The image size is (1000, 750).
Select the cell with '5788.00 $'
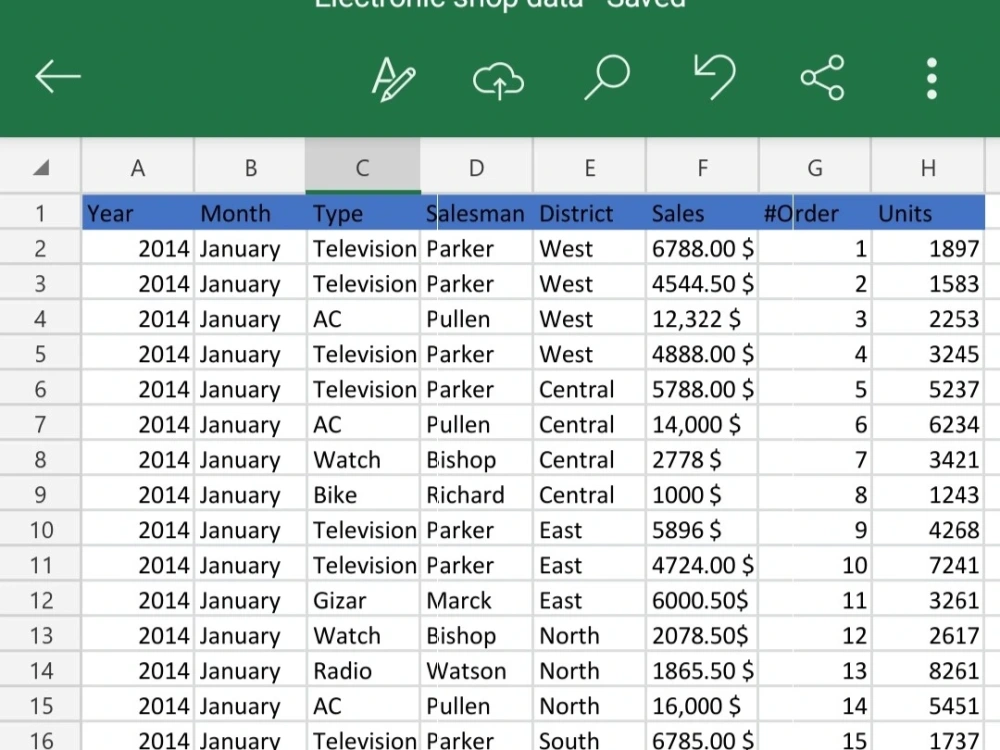click(702, 389)
